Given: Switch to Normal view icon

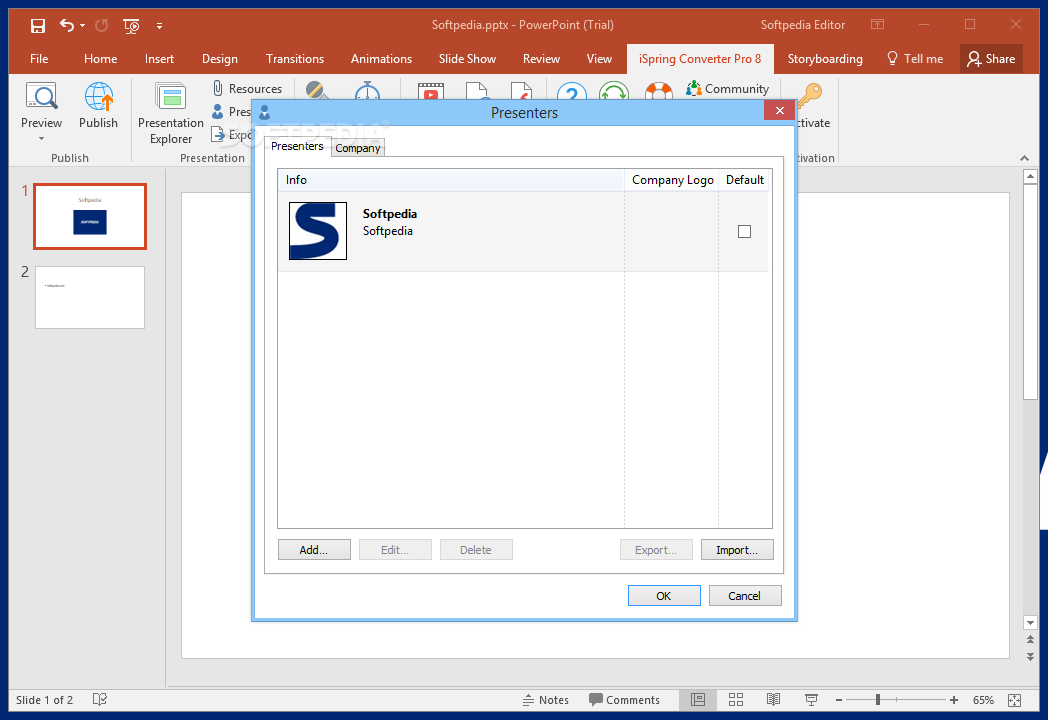Looking at the screenshot, I should click(x=698, y=700).
